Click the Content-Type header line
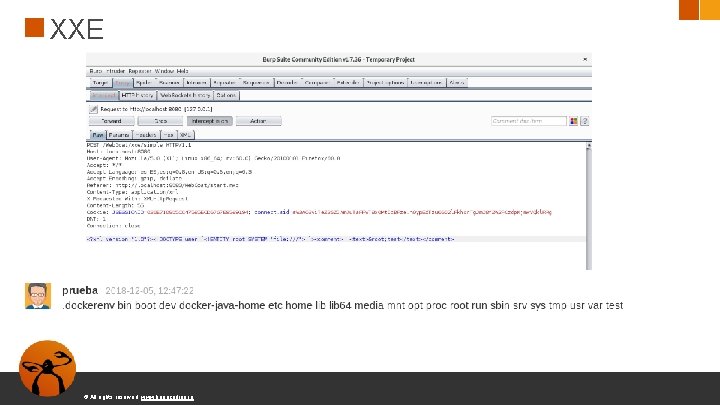This screenshot has width=720, height=405. click(x=132, y=192)
